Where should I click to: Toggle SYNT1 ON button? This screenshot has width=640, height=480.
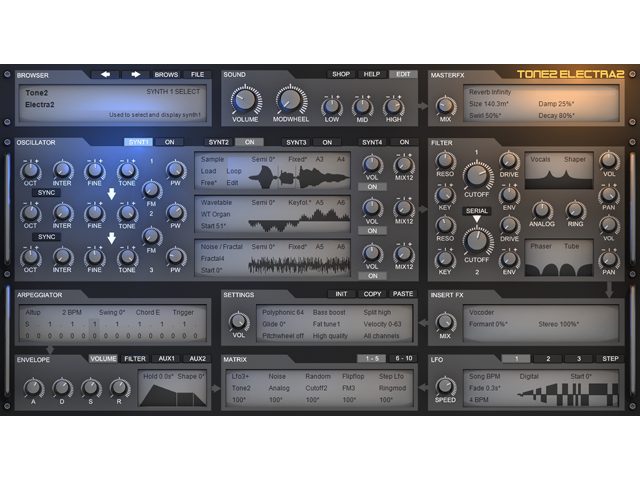coord(169,142)
